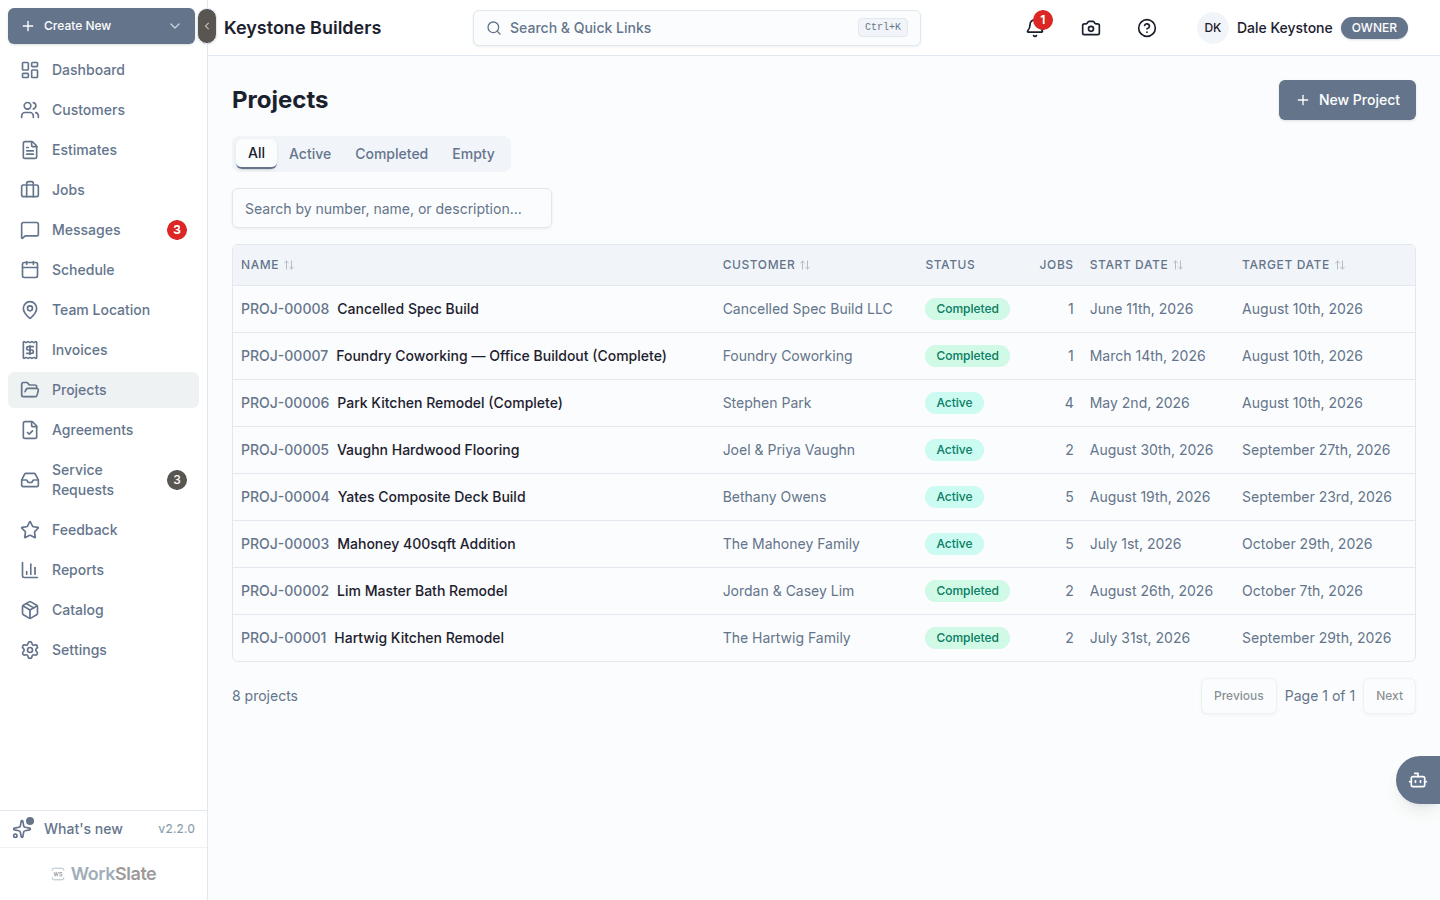Click customer Joel & Priya Vaughn

(x=789, y=450)
